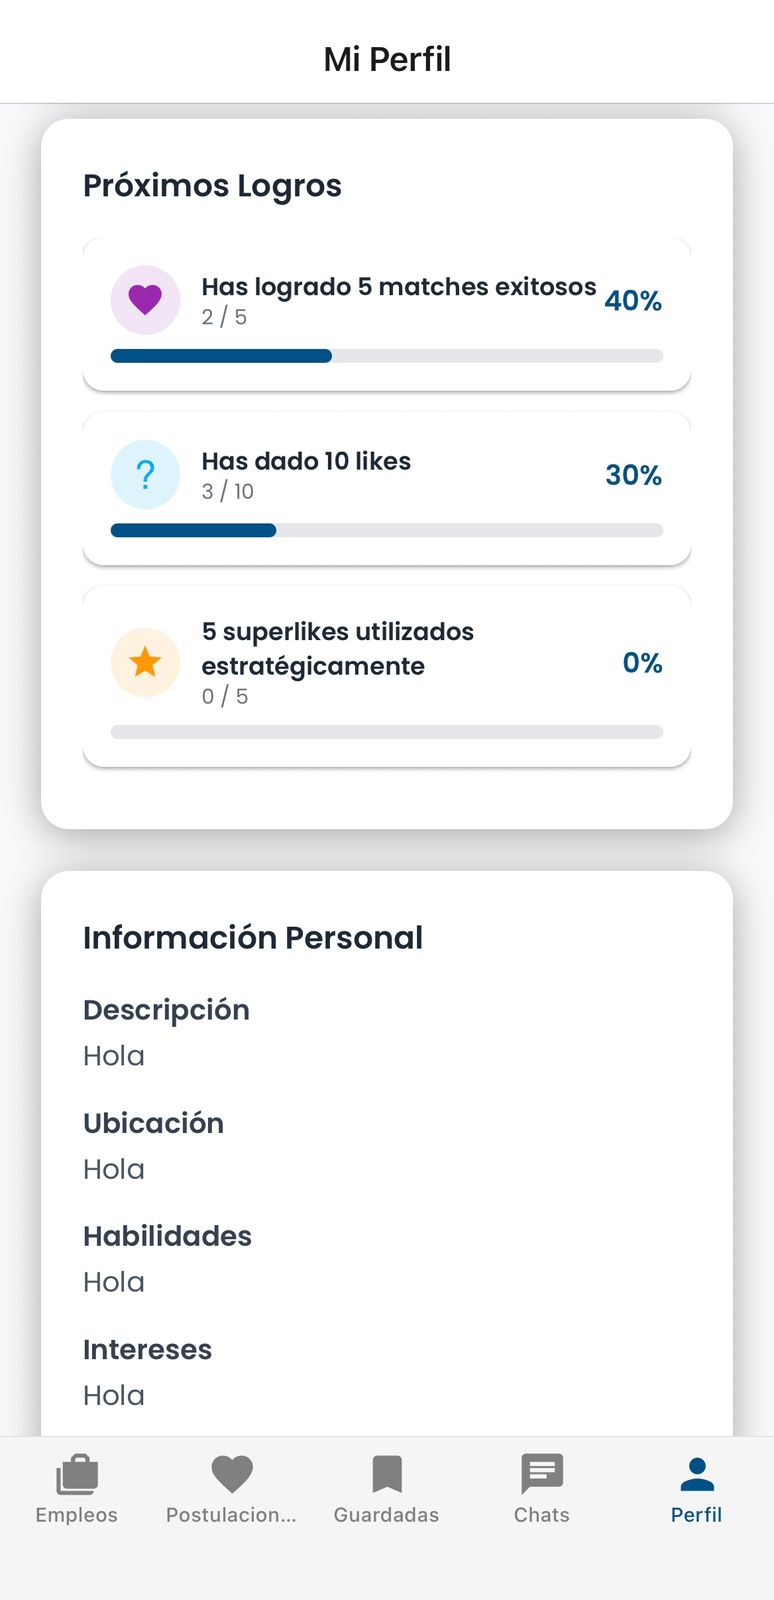Viewport: 774px width, 1600px height.
Task: Select the Perfil person icon
Action: click(697, 1474)
